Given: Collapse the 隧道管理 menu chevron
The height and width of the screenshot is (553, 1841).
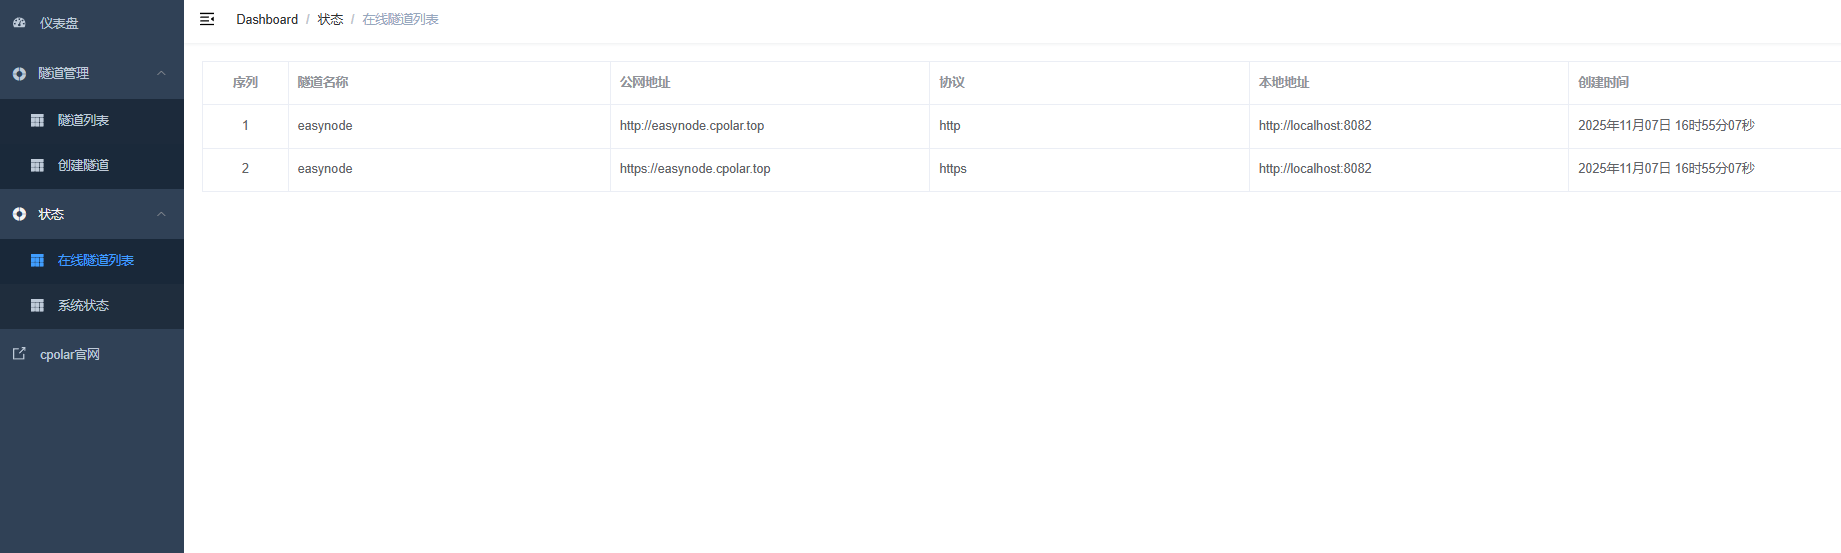Looking at the screenshot, I should (x=161, y=73).
